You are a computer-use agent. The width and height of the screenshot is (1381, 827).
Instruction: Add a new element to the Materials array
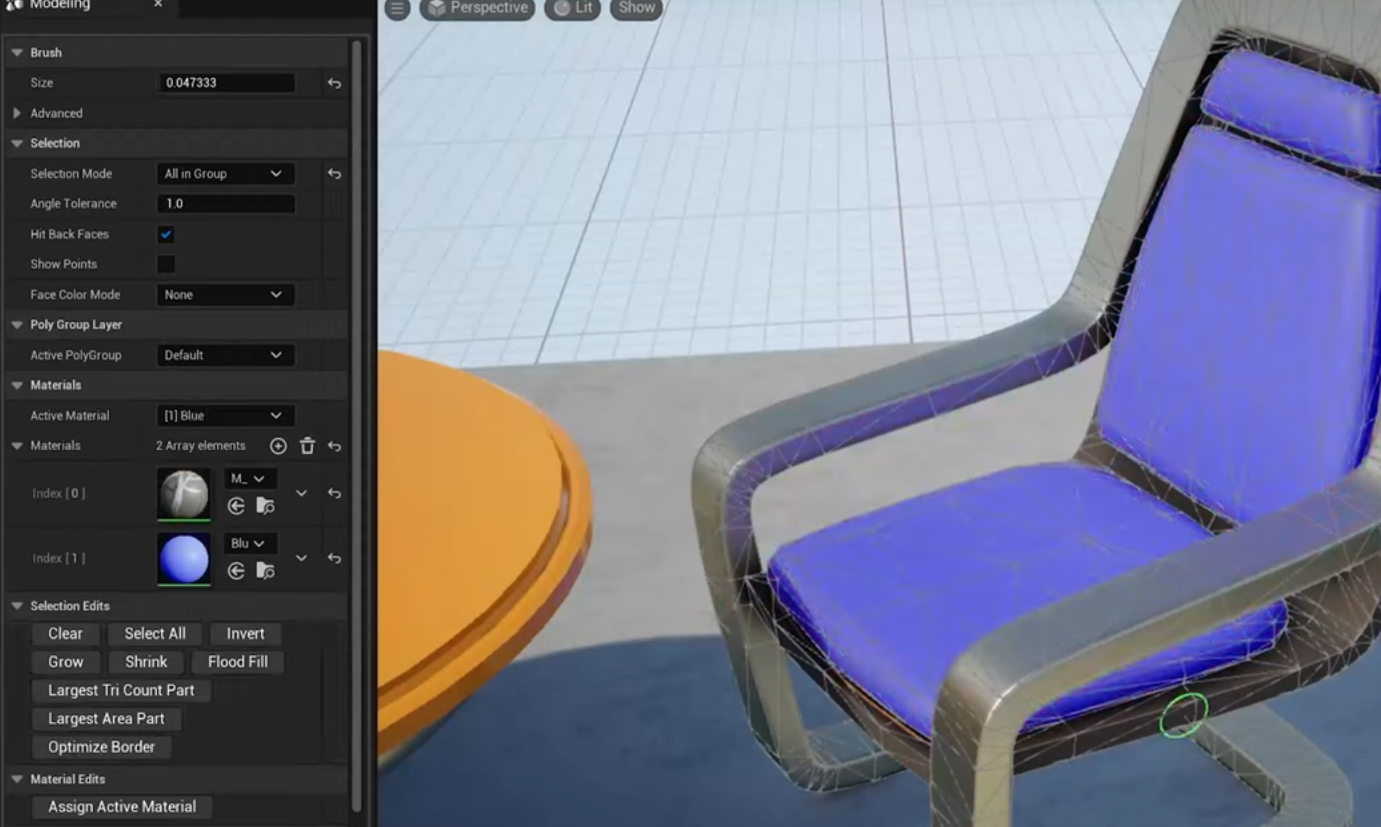278,446
